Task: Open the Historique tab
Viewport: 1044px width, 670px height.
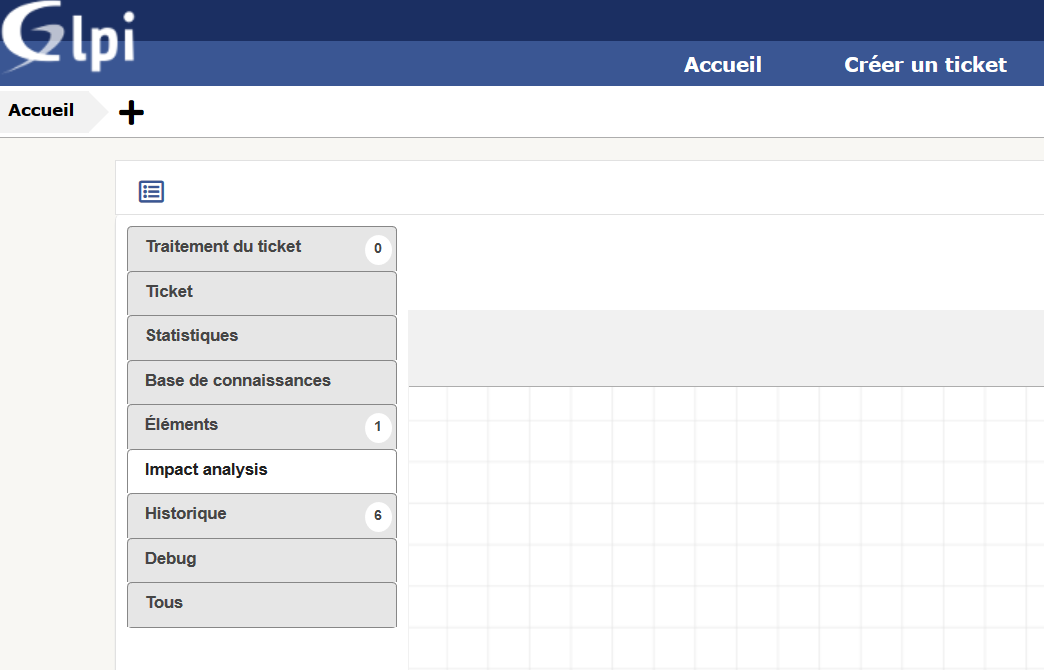Action: click(262, 515)
